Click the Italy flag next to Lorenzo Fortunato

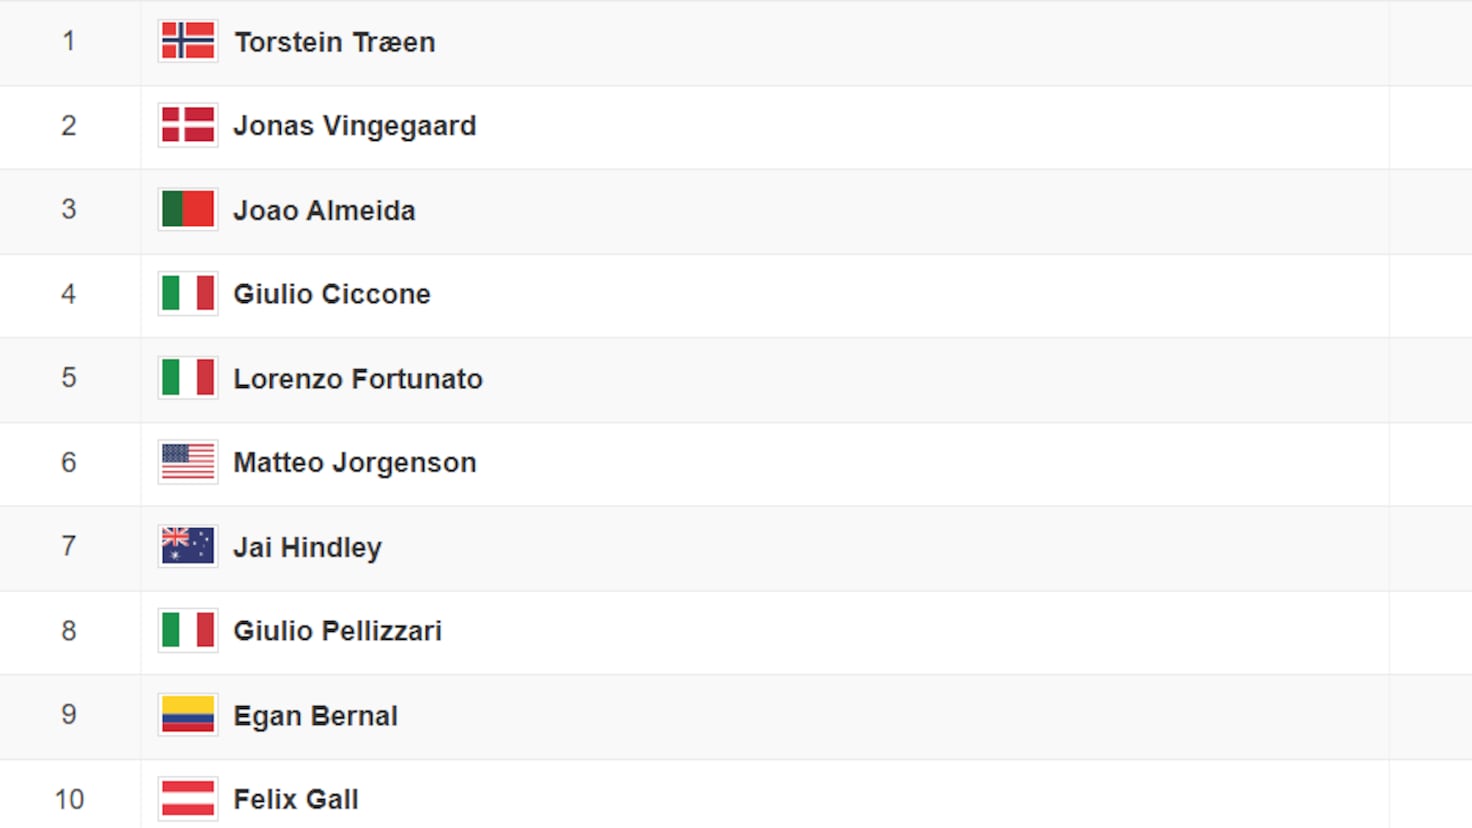[x=188, y=378]
